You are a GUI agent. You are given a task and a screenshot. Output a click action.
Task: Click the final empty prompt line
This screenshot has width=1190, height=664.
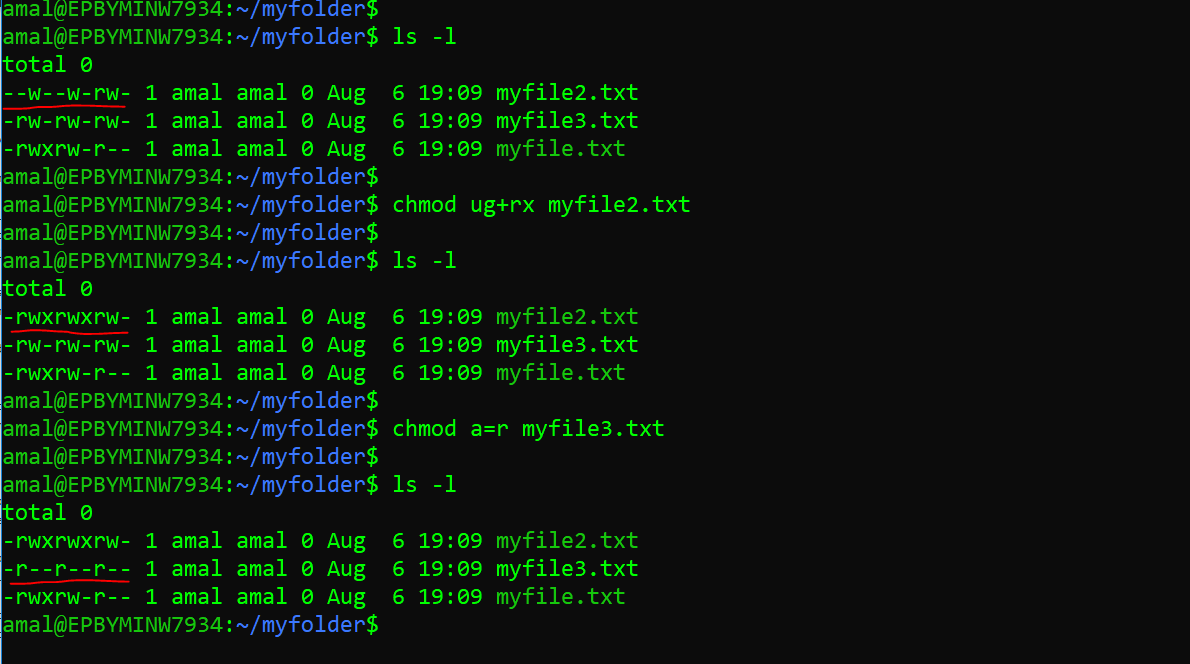[x=190, y=625]
